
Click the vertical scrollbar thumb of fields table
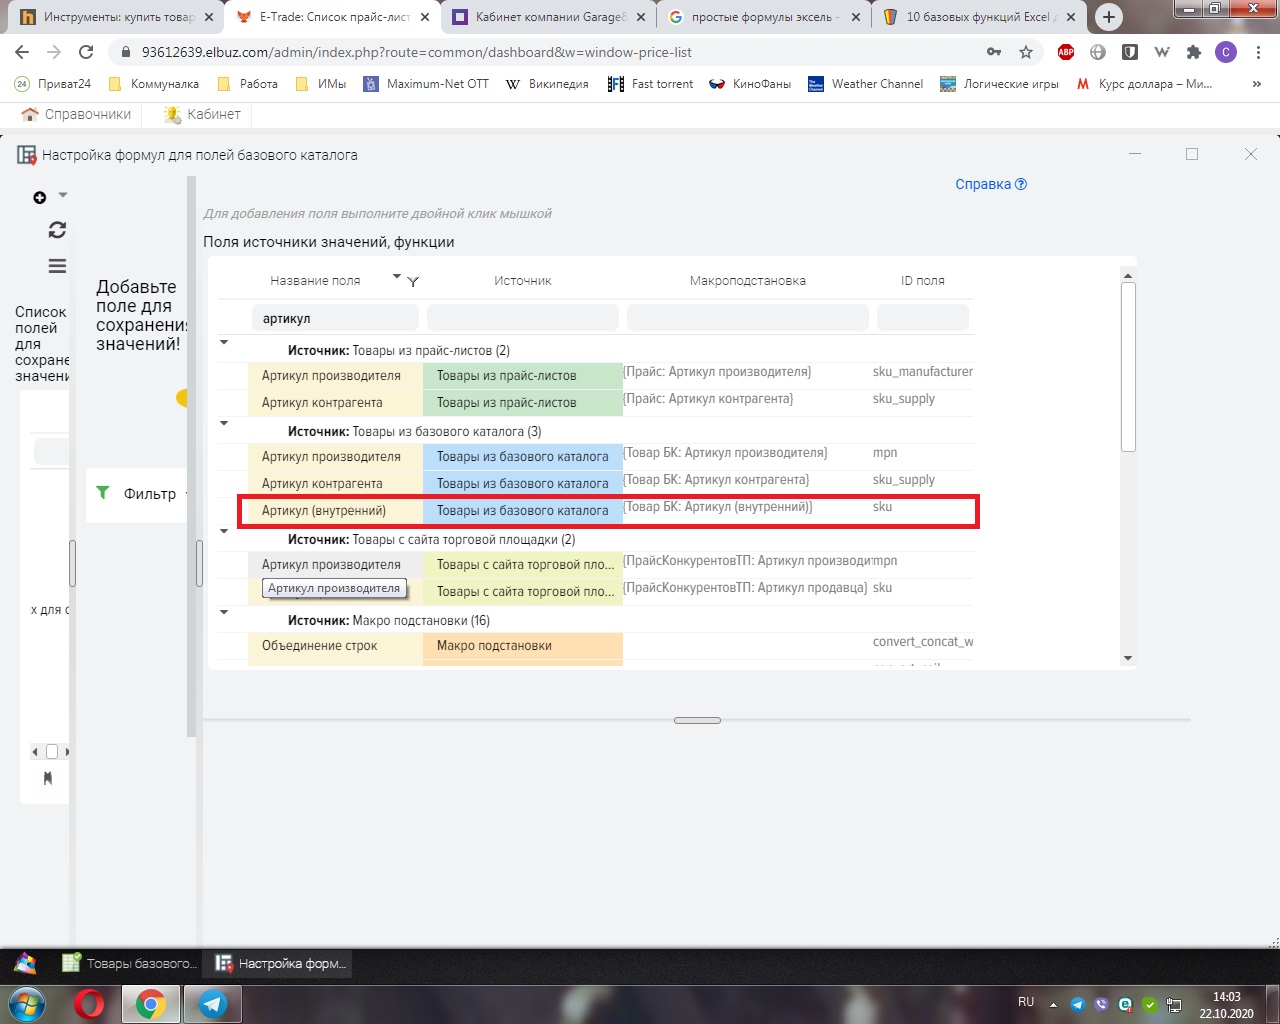[x=1128, y=367]
